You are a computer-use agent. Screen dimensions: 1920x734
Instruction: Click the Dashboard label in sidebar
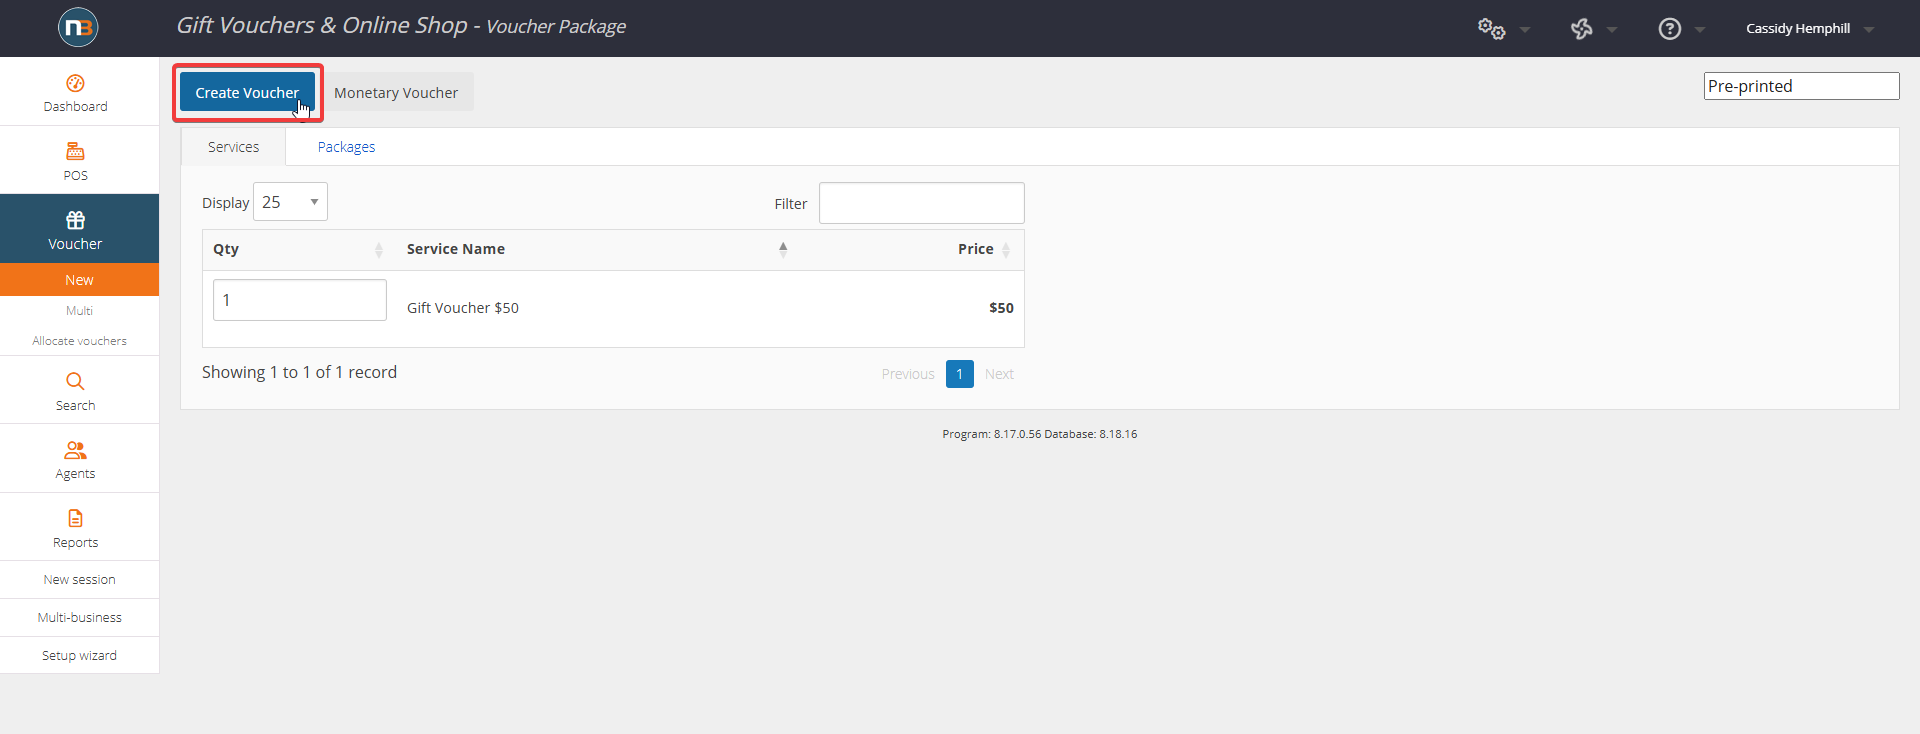coord(75,107)
